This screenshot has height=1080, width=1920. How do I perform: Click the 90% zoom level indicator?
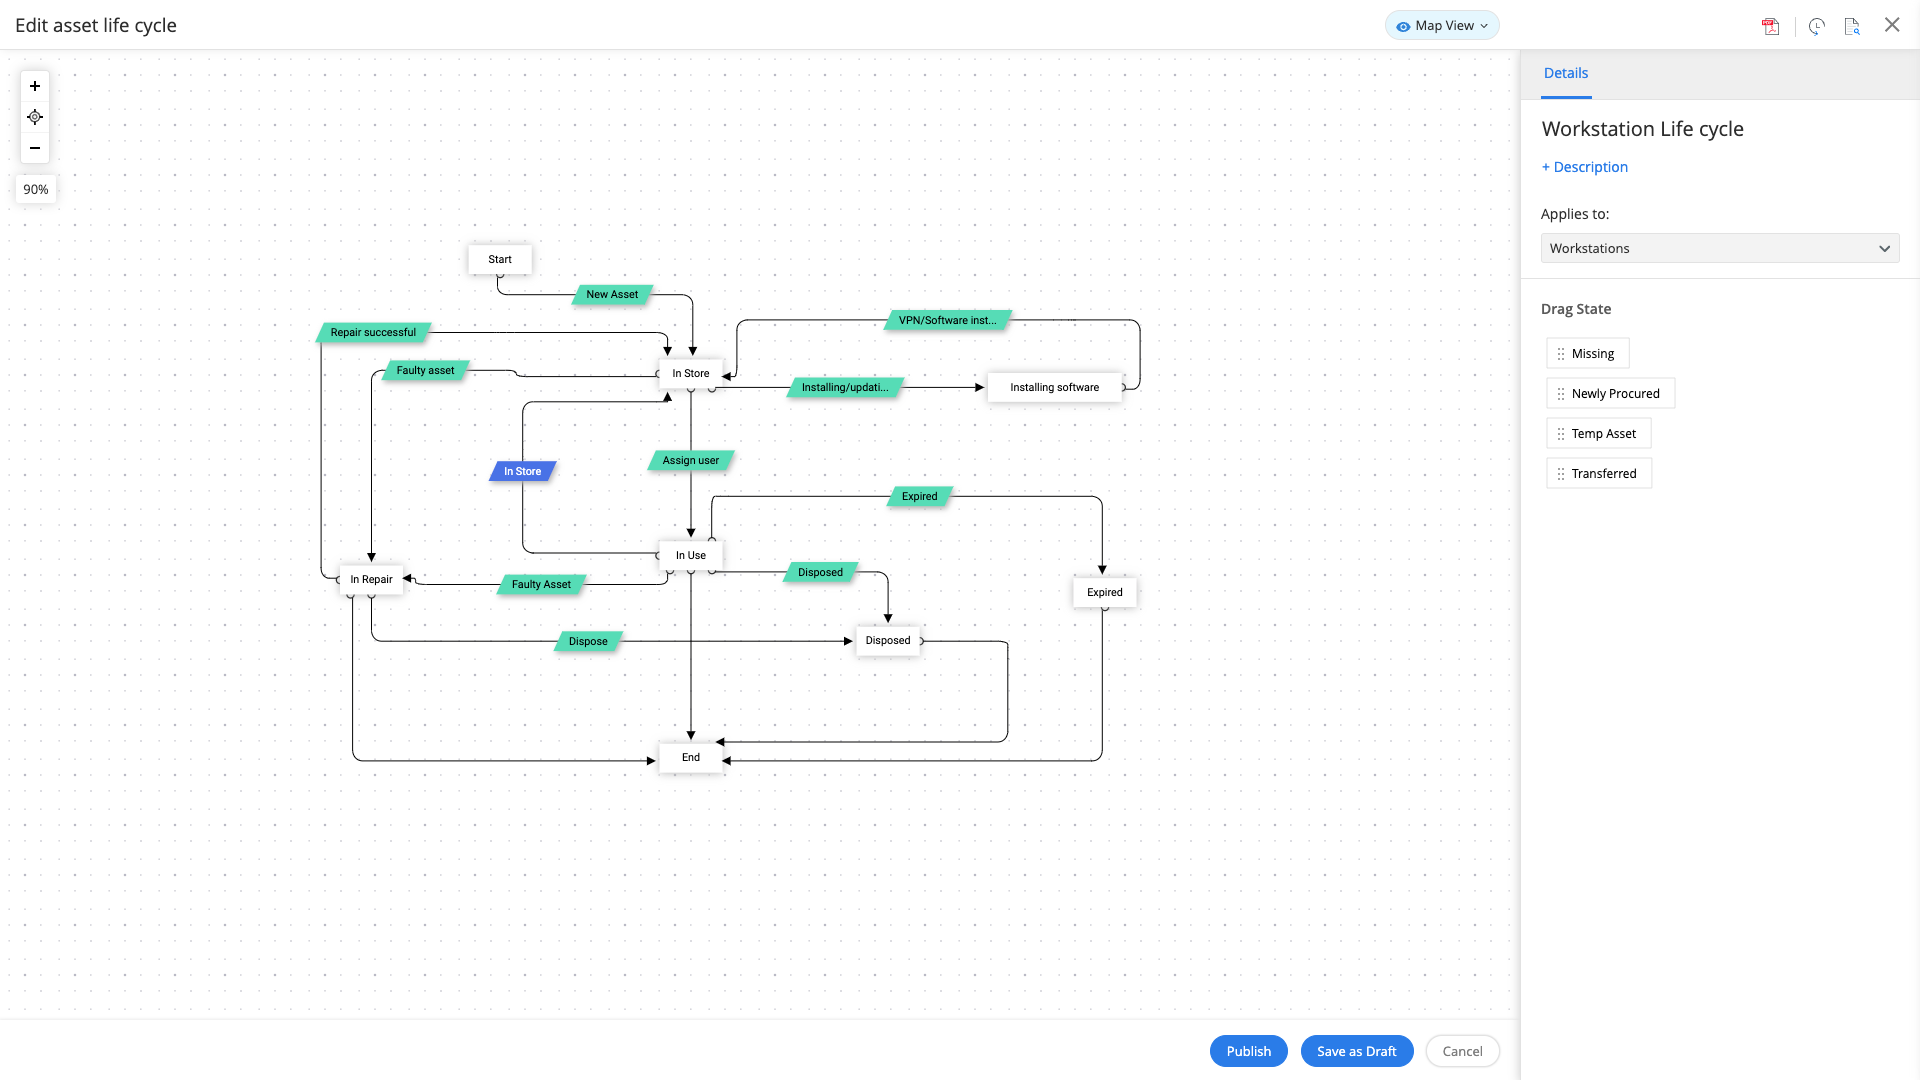click(35, 189)
